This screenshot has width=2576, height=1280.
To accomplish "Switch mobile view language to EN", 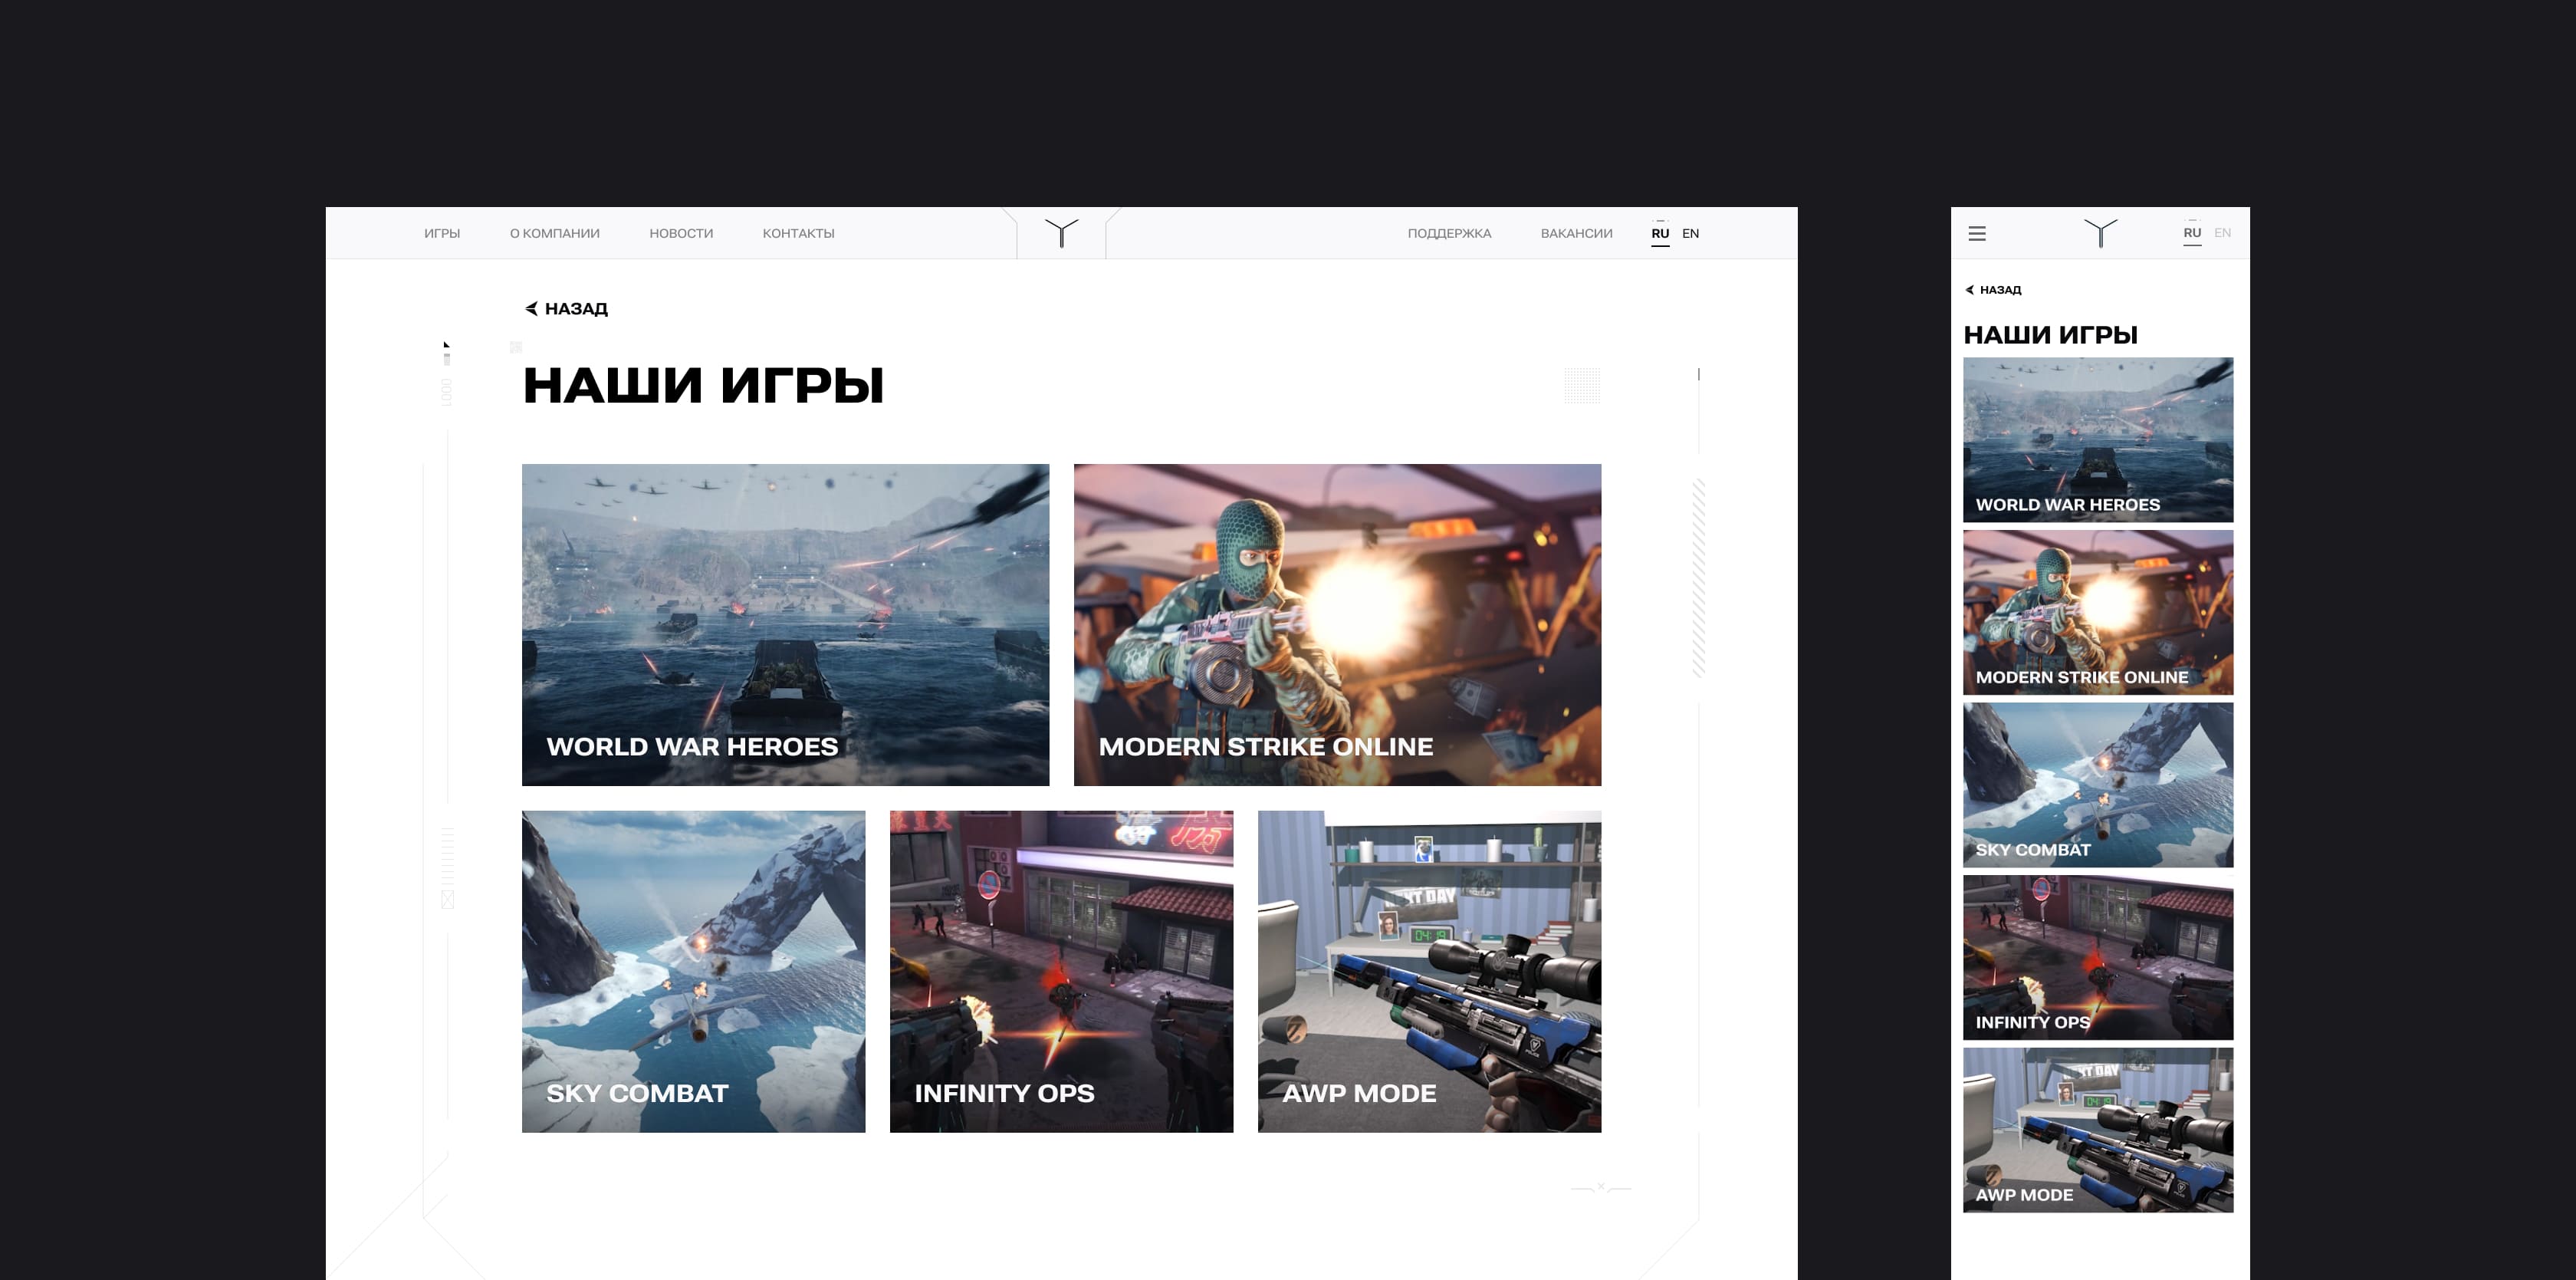I will click(x=2222, y=233).
